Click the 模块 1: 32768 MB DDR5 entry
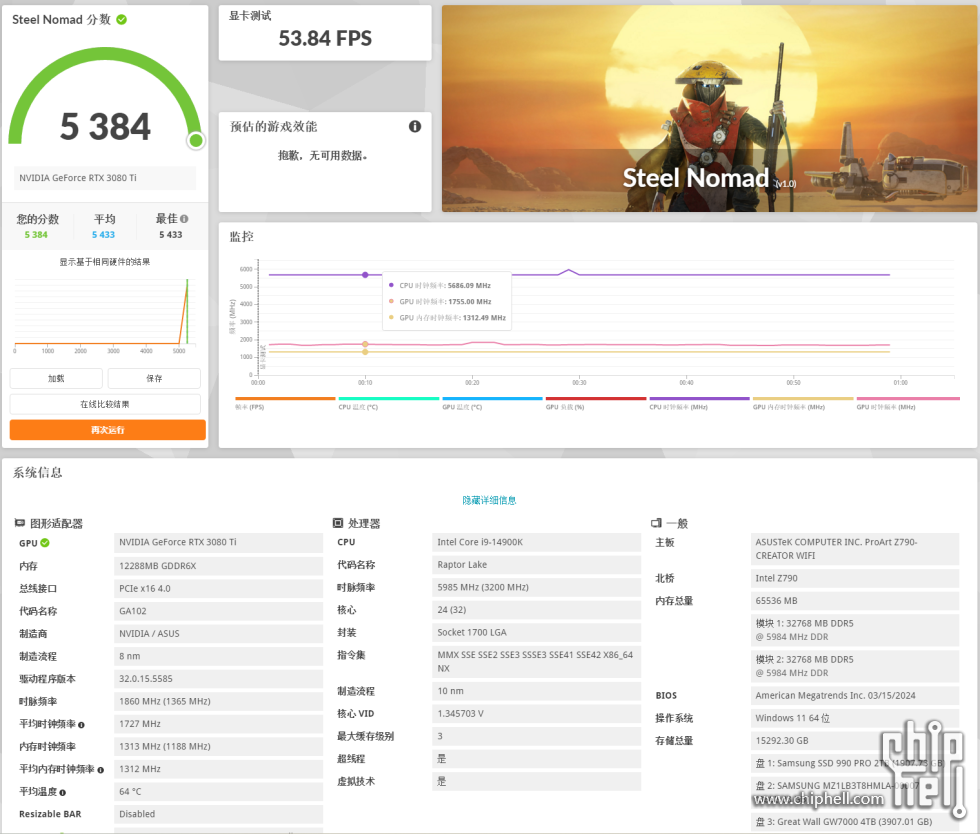Screen dimensions: 980x834 (x=854, y=630)
